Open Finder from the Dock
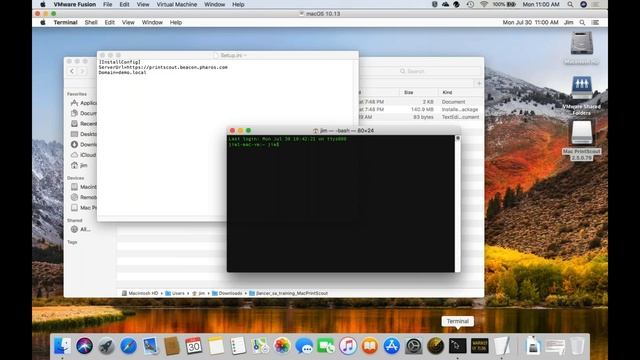 pyautogui.click(x=62, y=346)
